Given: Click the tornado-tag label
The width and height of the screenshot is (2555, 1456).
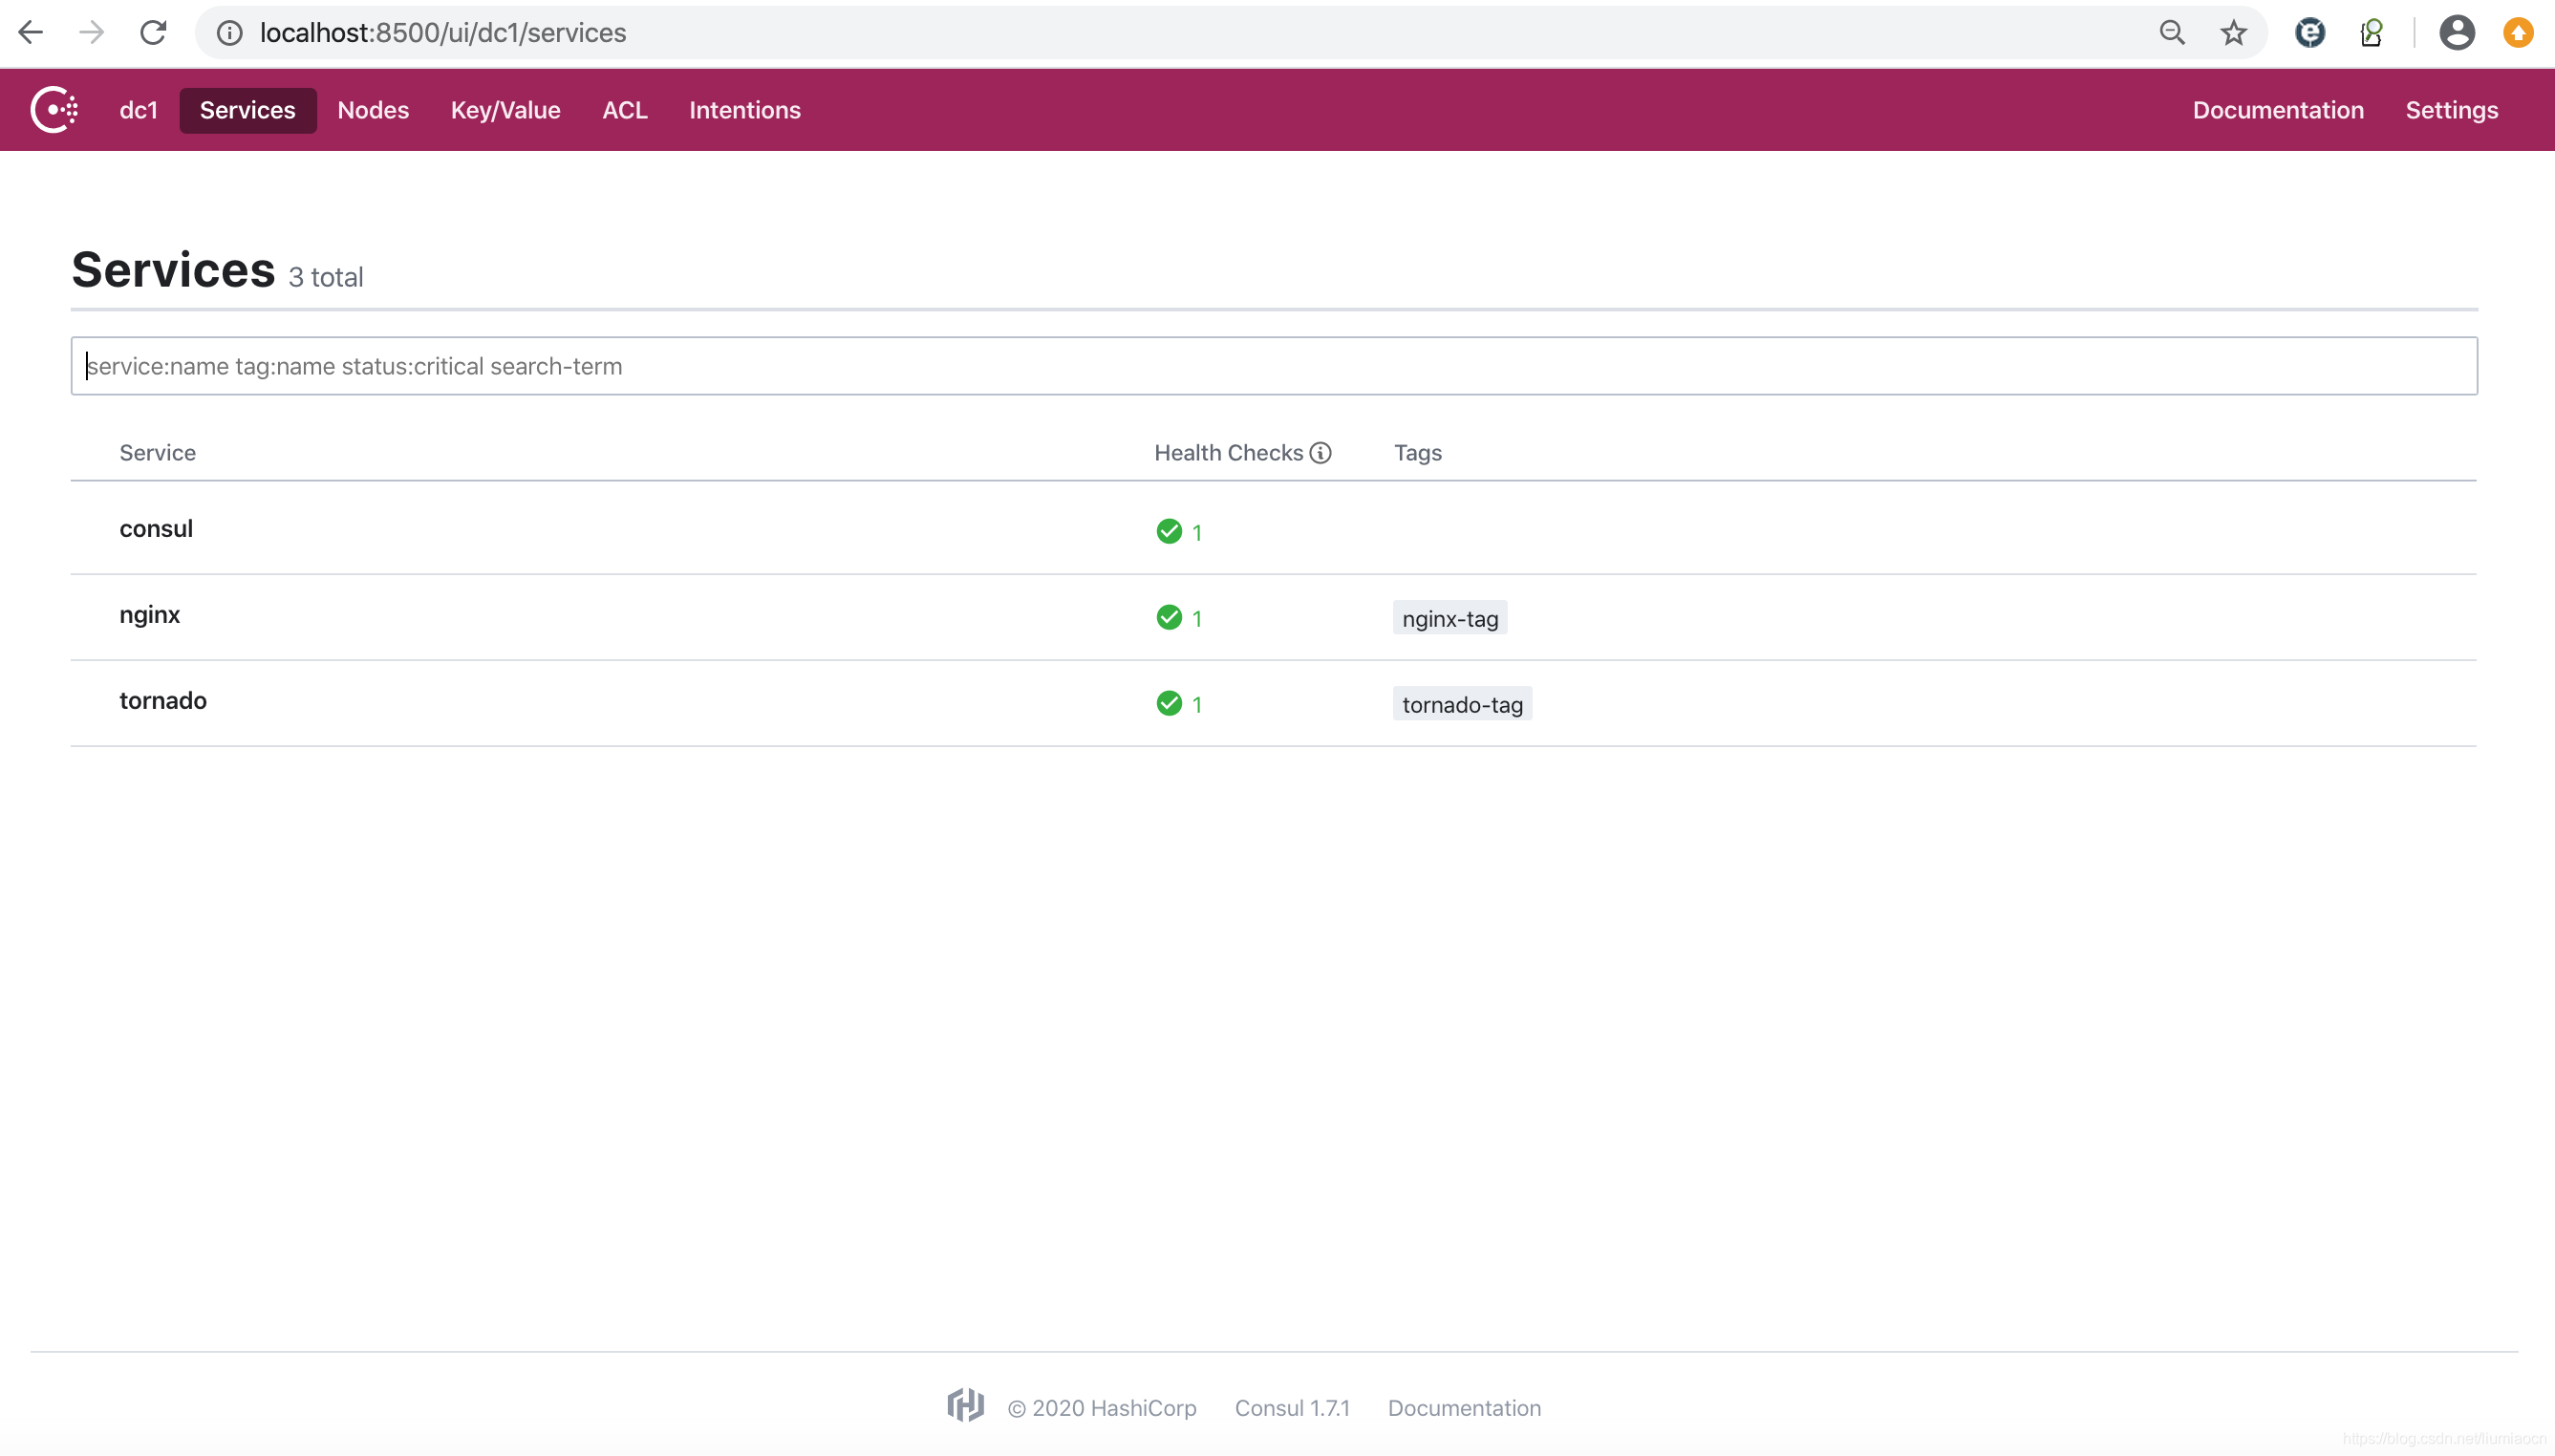Looking at the screenshot, I should (x=1461, y=704).
